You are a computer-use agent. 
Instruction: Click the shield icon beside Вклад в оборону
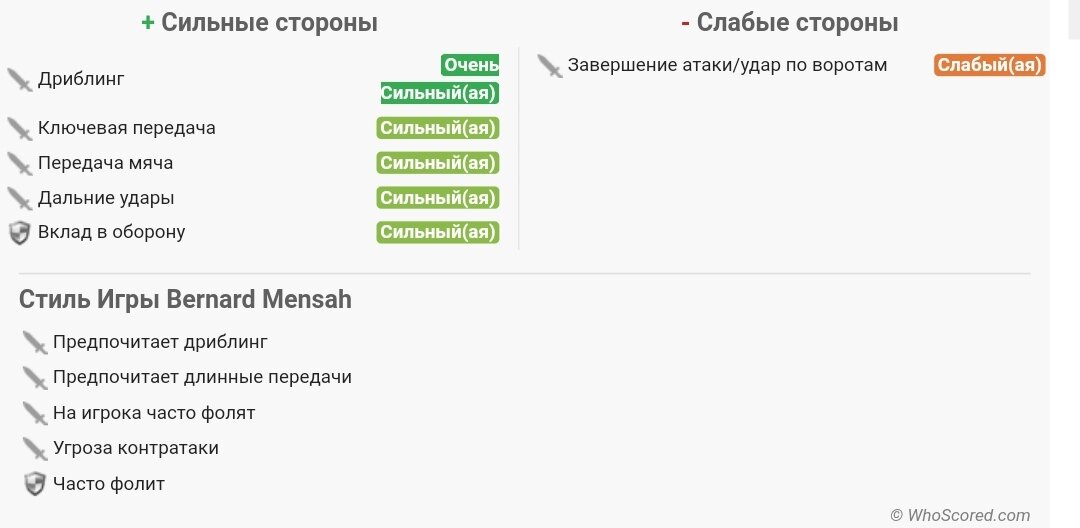[20, 233]
